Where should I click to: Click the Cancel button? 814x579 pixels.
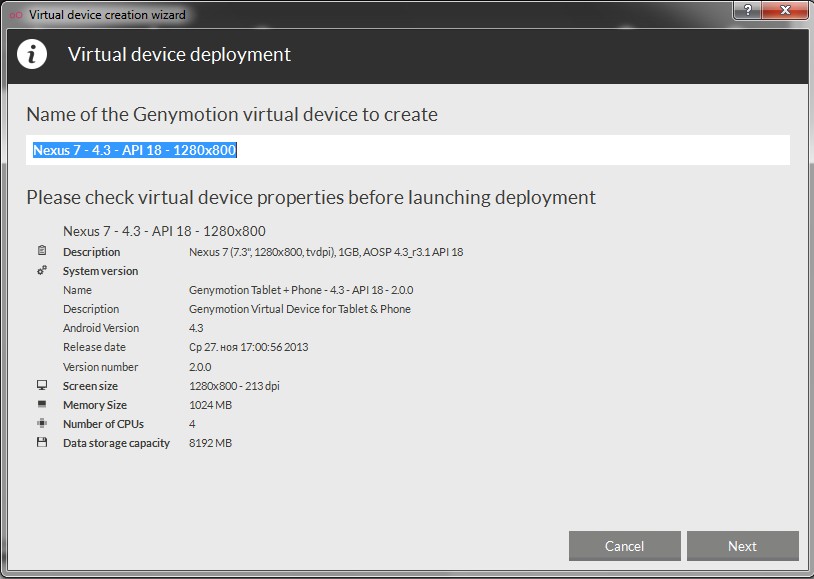click(x=625, y=546)
